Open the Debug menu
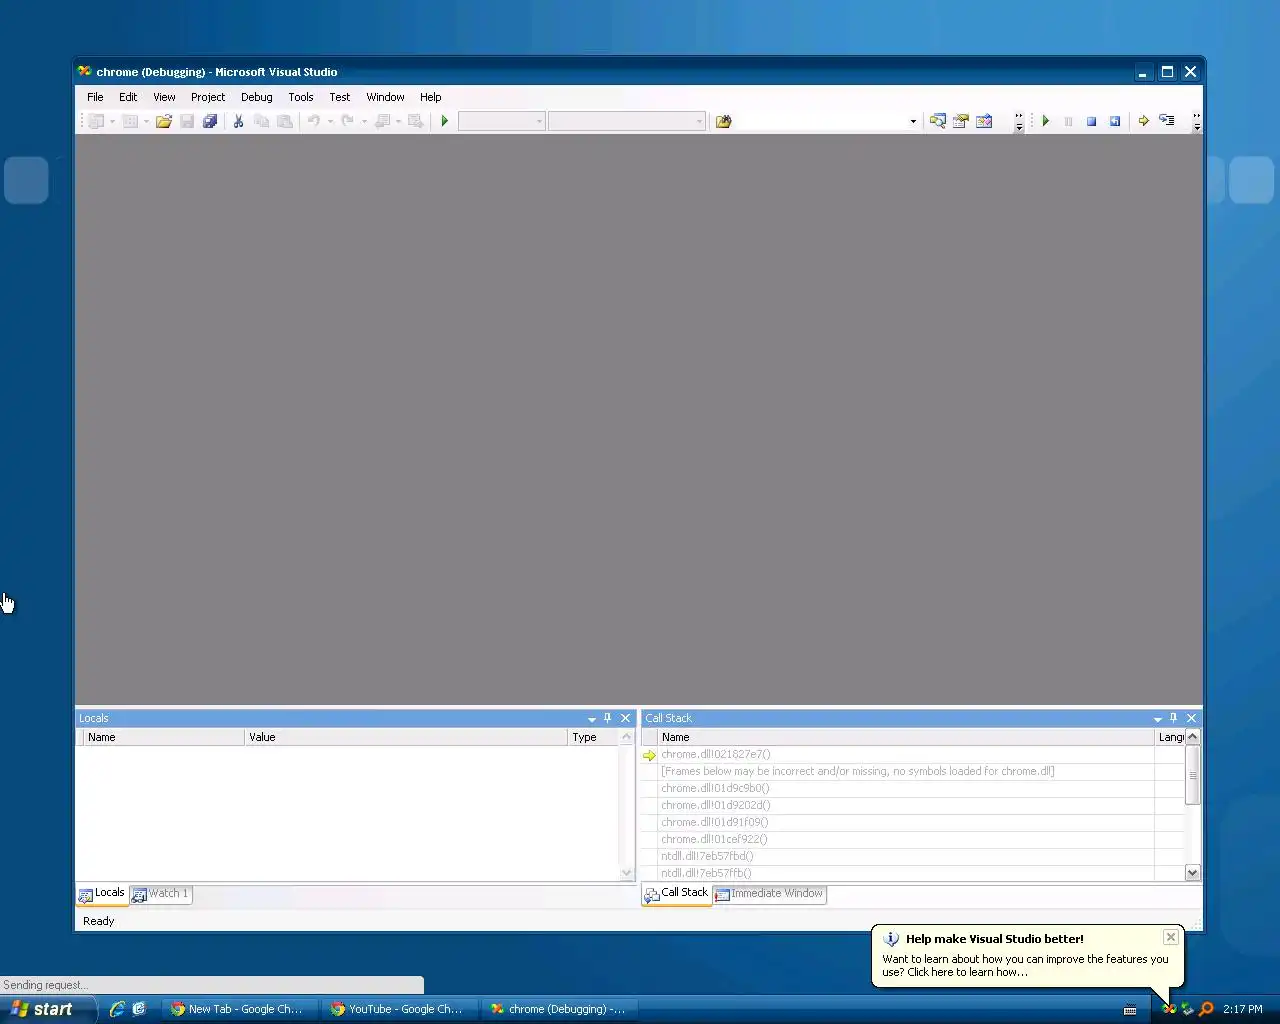1280x1024 pixels. coord(257,97)
